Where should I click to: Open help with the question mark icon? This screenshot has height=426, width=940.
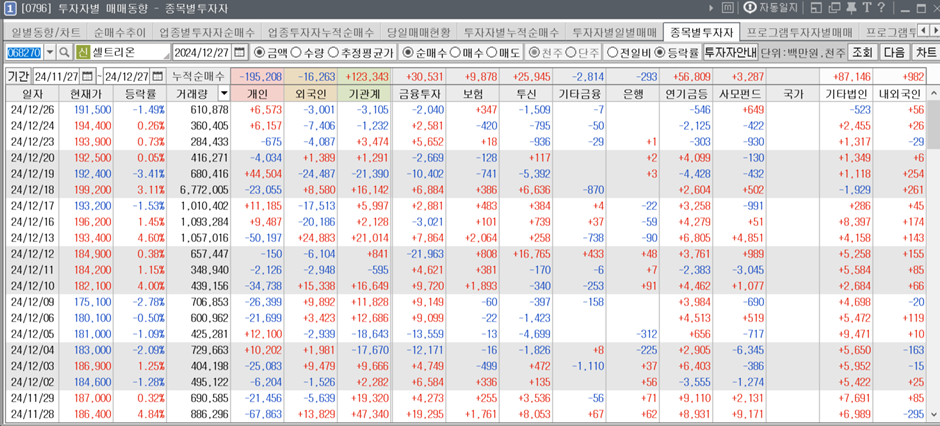(880, 9)
